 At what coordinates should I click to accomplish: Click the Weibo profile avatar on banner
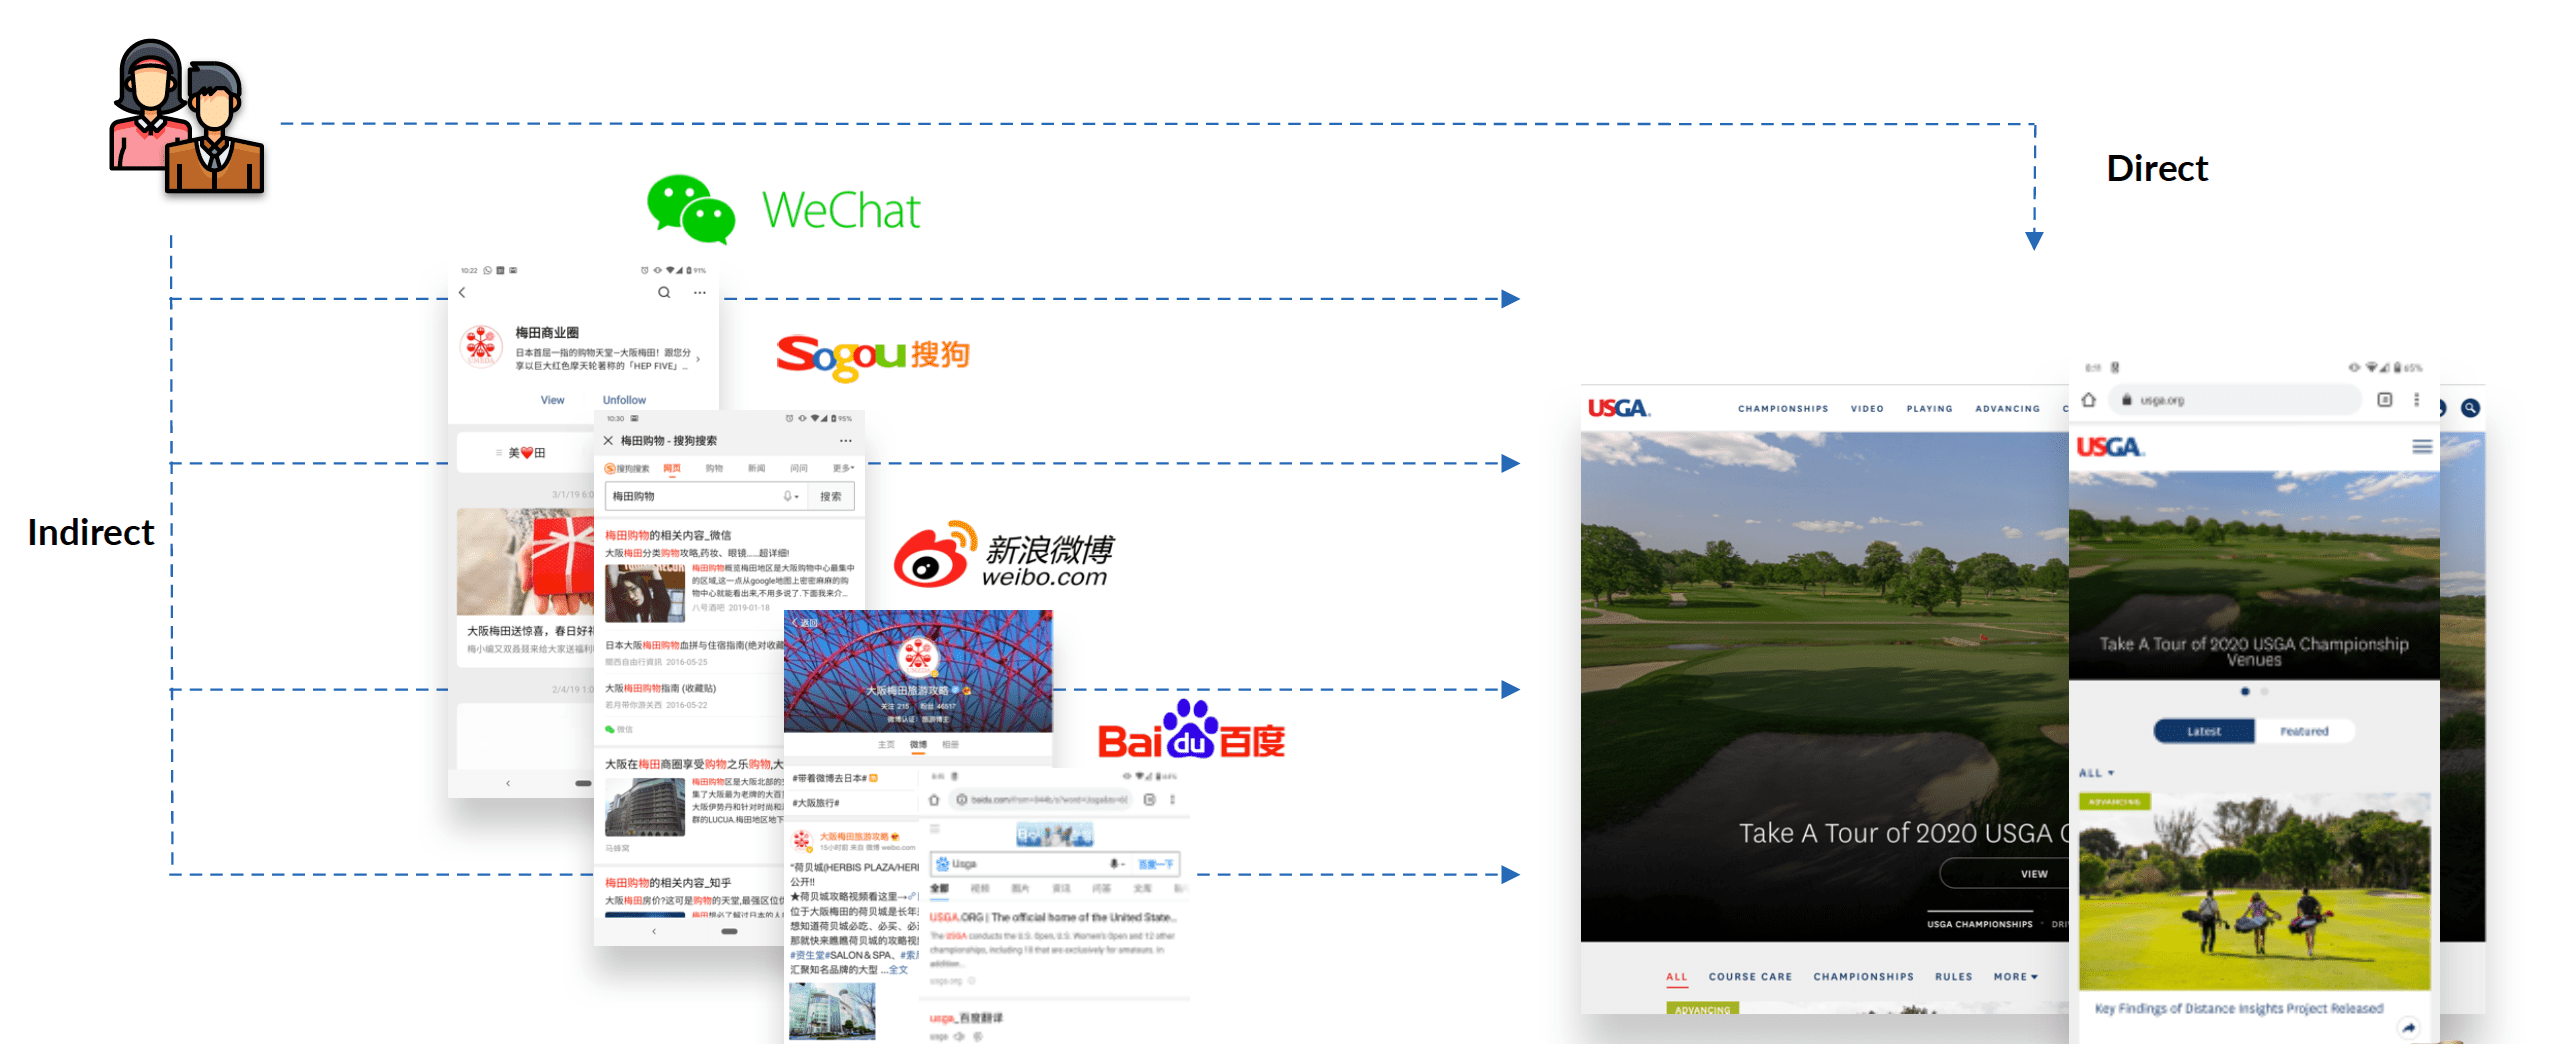pos(918,657)
